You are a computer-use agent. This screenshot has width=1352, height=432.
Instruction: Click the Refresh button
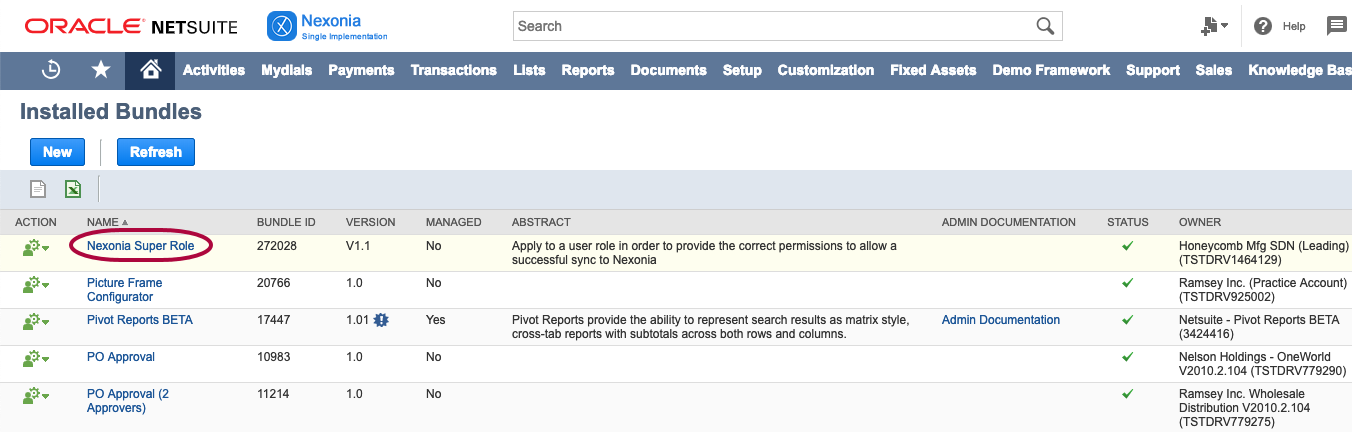click(x=155, y=152)
